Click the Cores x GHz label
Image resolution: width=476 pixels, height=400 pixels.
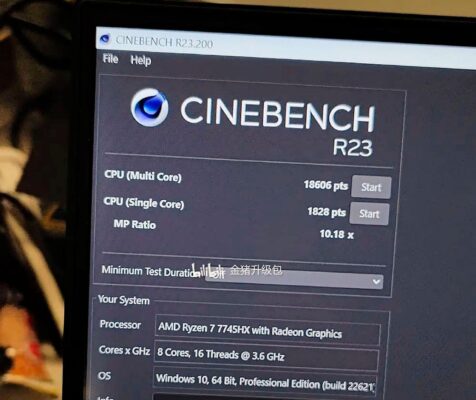click(x=124, y=351)
